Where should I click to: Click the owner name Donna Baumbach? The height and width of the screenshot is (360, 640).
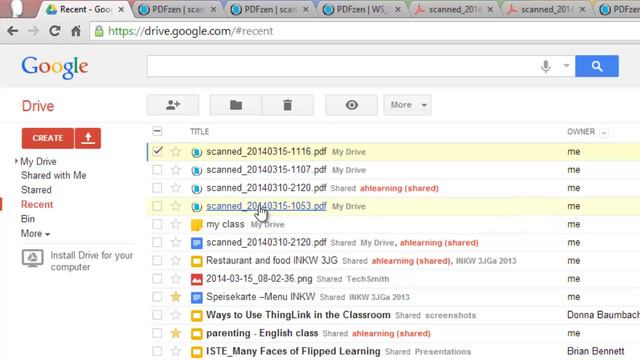pos(603,315)
